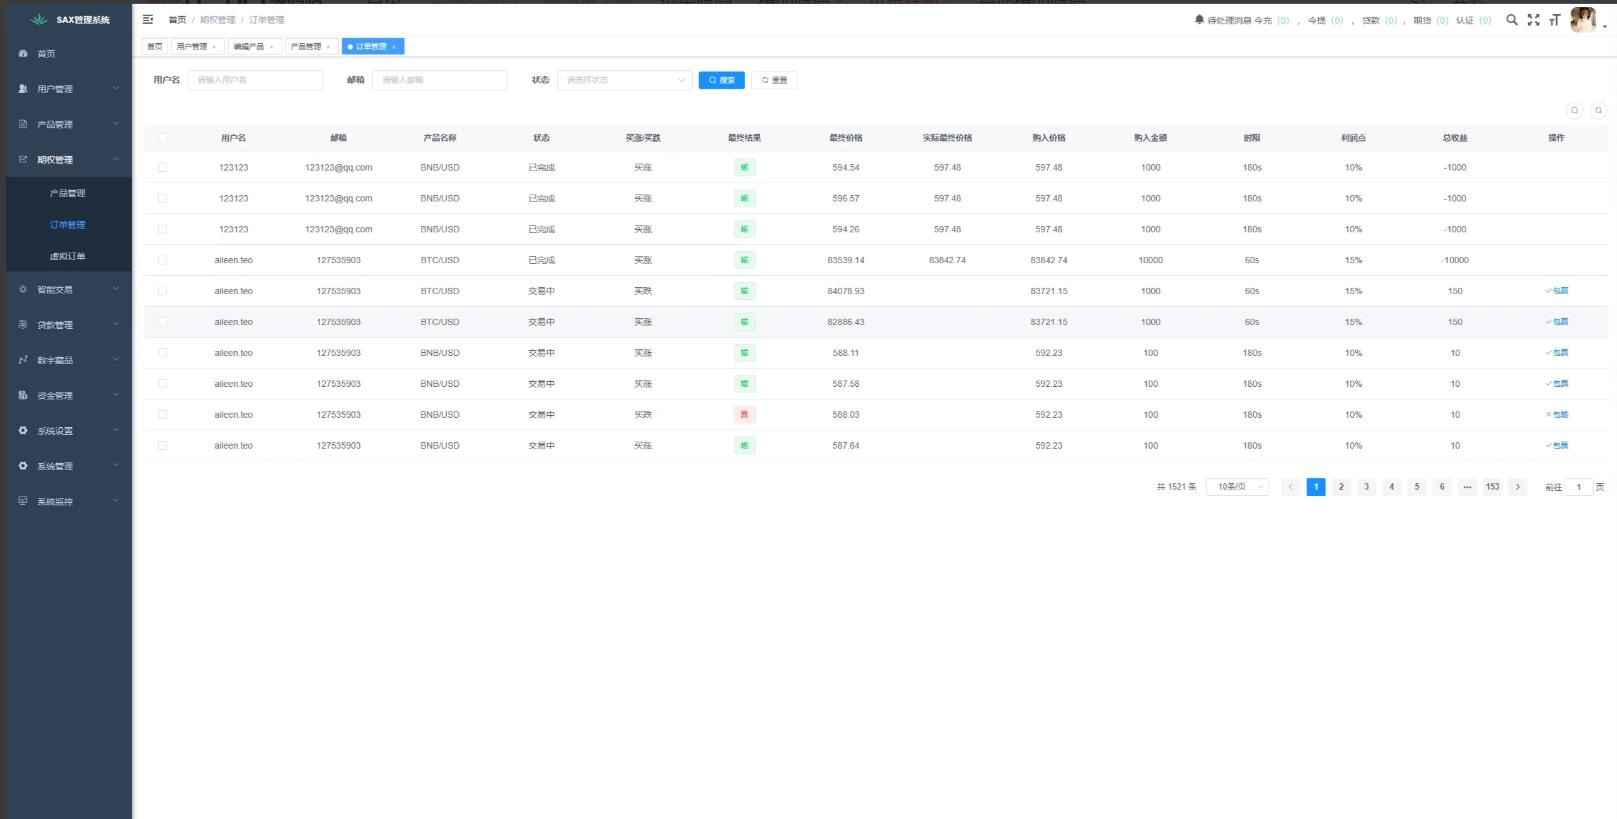Open the 状态 status dropdown filter
The image size is (1617, 819).
[624, 80]
